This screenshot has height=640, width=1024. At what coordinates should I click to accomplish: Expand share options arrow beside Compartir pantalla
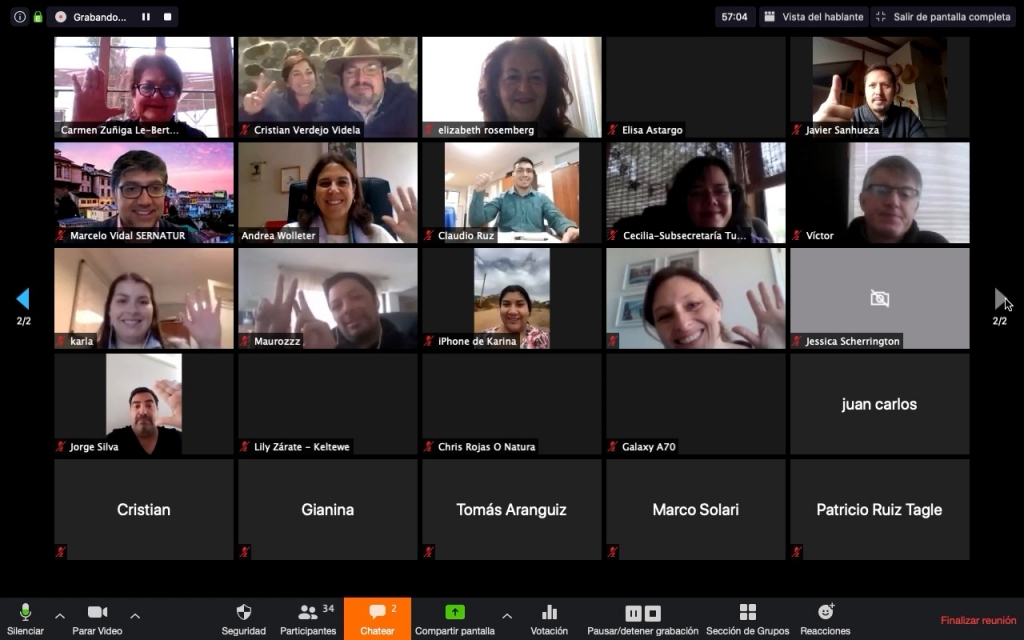(x=507, y=615)
